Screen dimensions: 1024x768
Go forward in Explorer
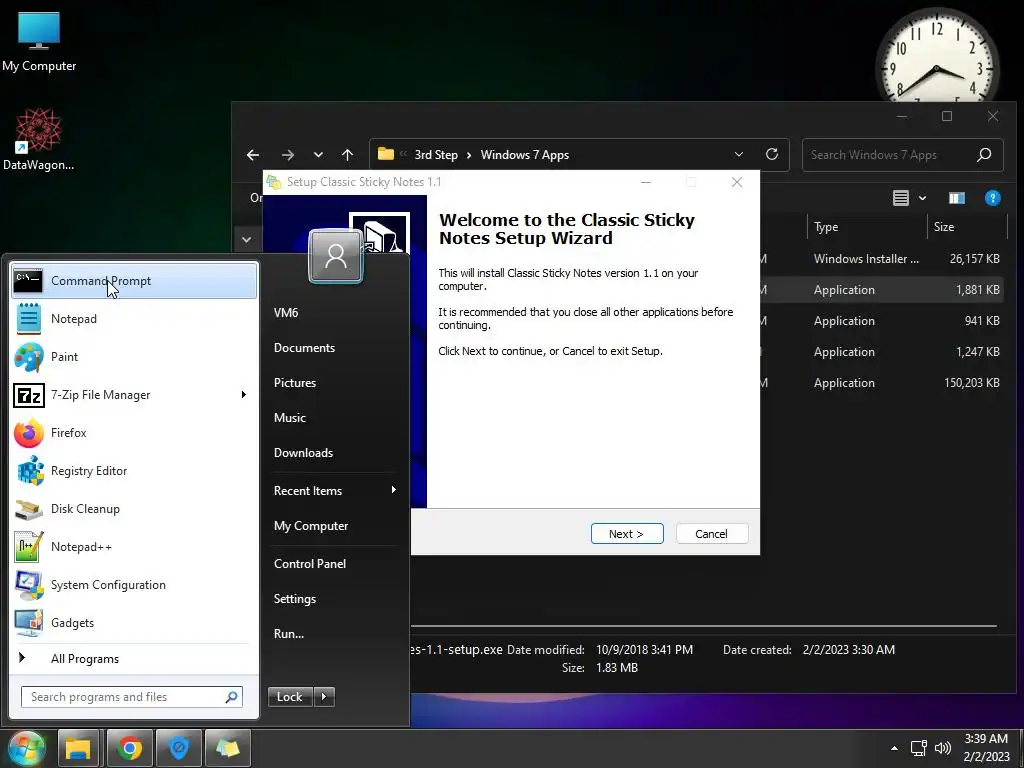point(287,155)
